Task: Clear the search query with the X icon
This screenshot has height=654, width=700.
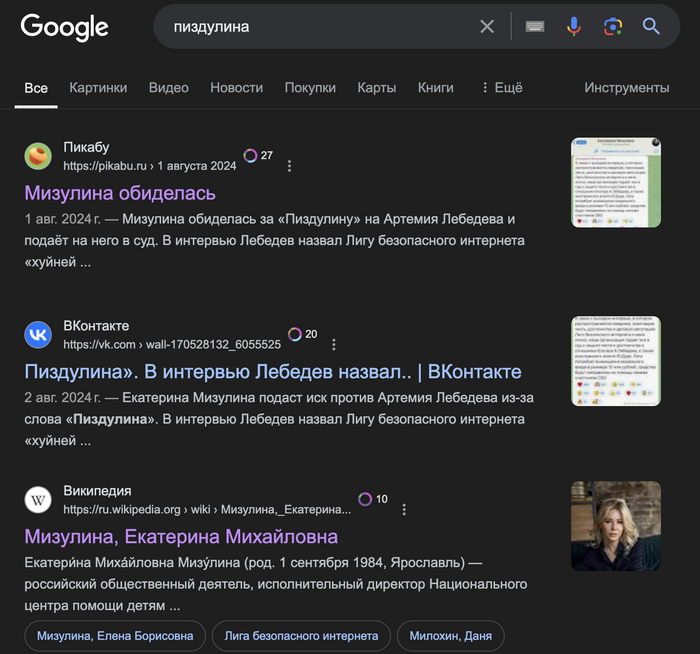Action: tap(487, 27)
